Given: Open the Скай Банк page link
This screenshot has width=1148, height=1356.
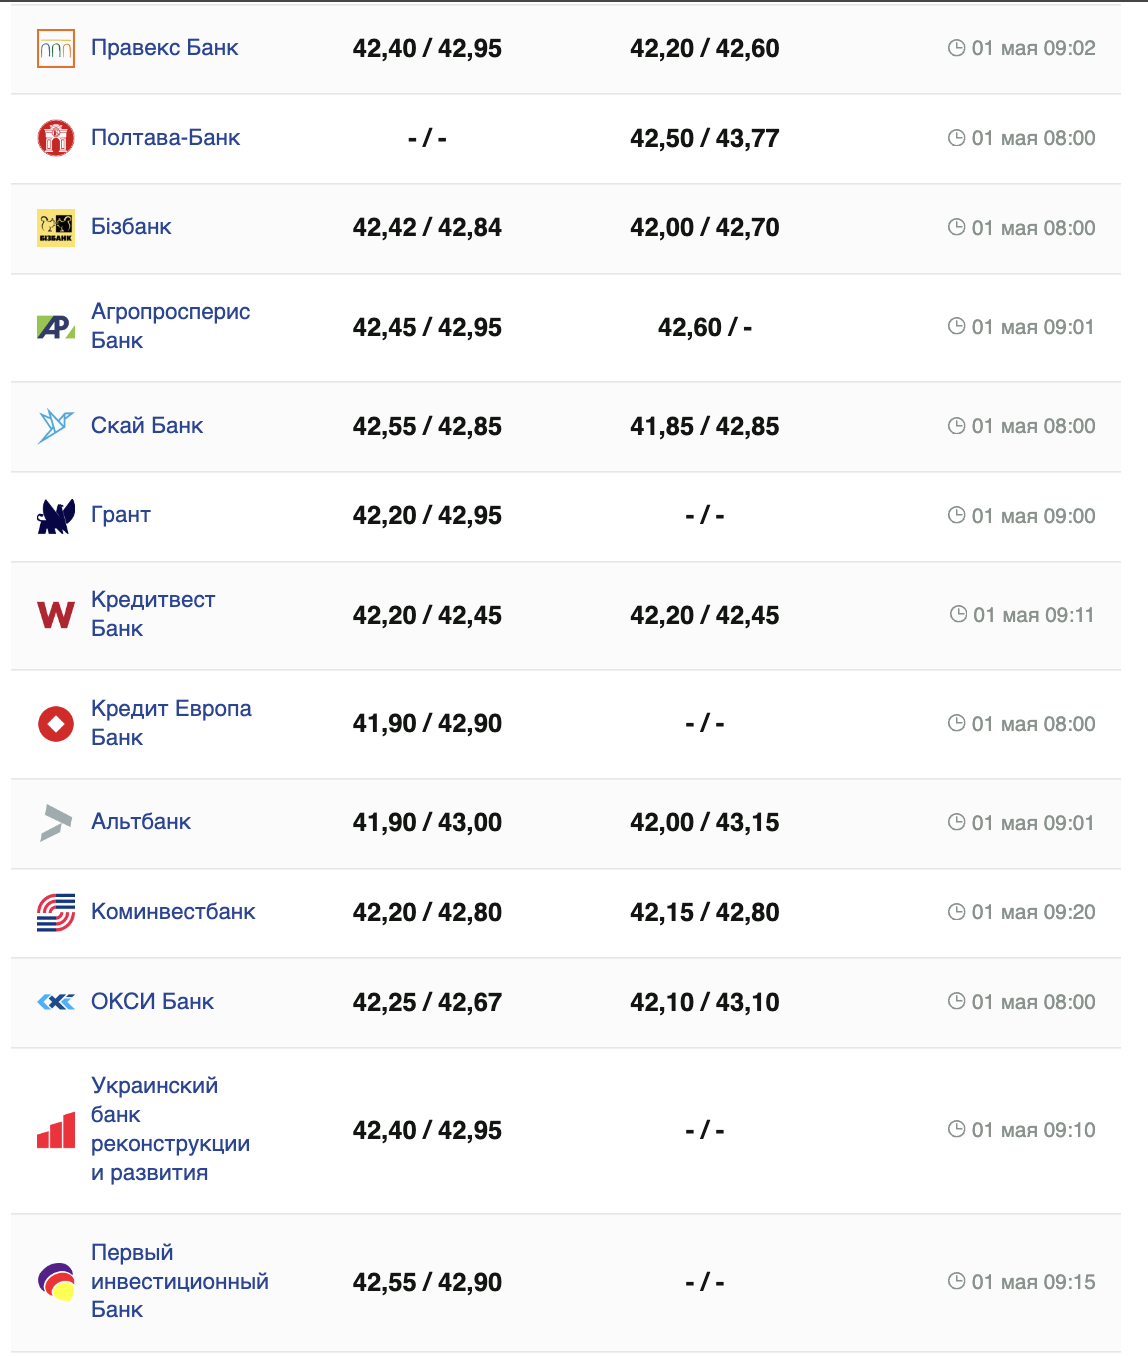Looking at the screenshot, I should (x=147, y=426).
